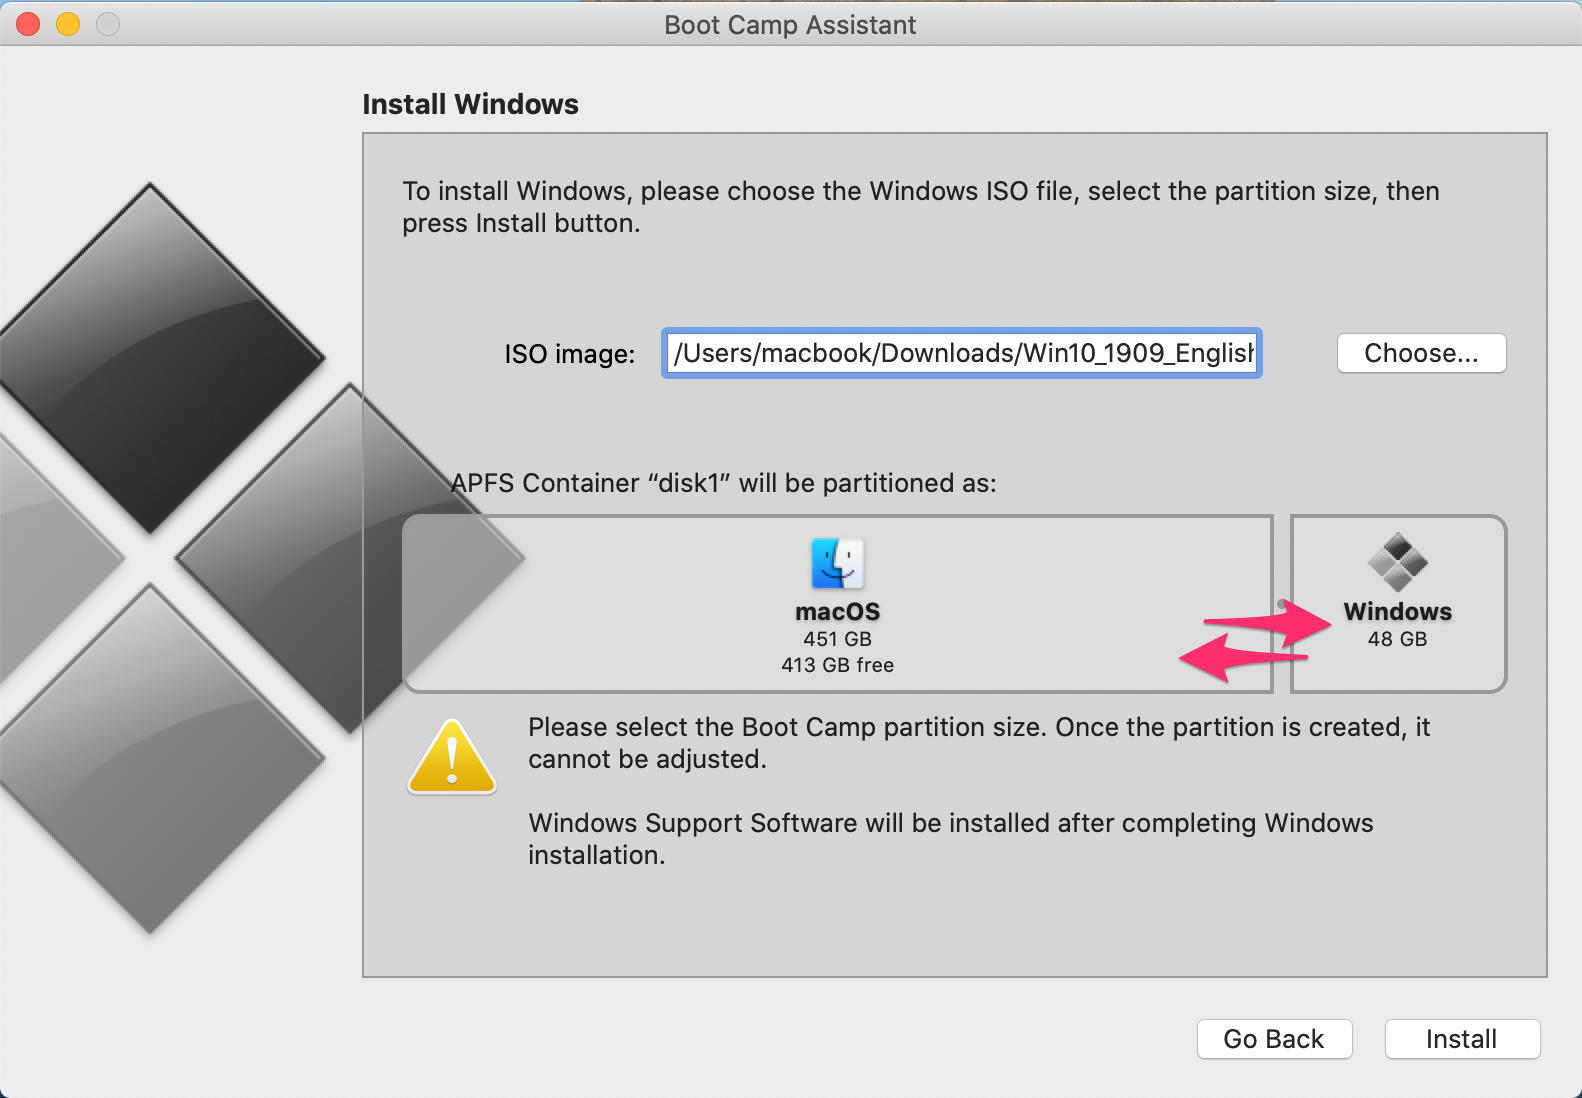Click the Boot Camp Assistant title bar text
The width and height of the screenshot is (1582, 1098).
(790, 25)
